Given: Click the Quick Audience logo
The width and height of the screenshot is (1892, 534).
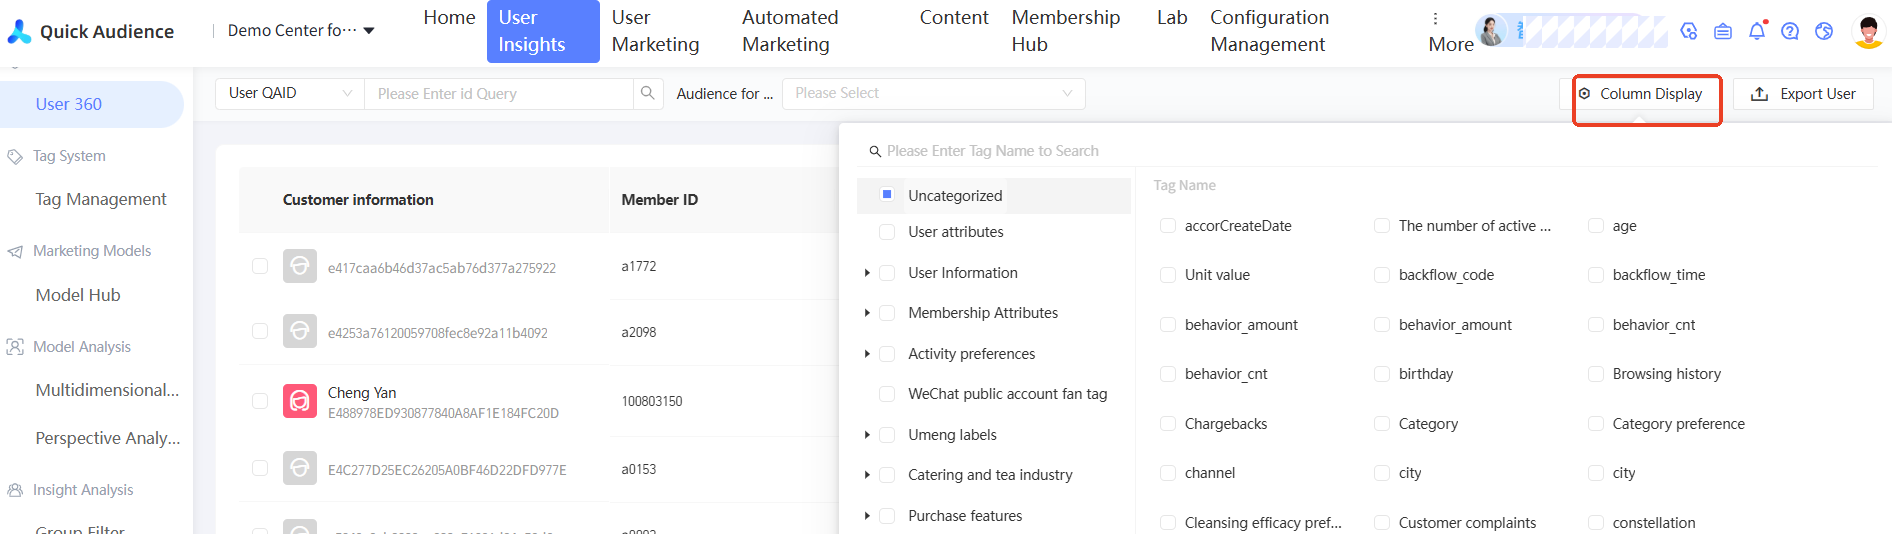Looking at the screenshot, I should (x=91, y=32).
